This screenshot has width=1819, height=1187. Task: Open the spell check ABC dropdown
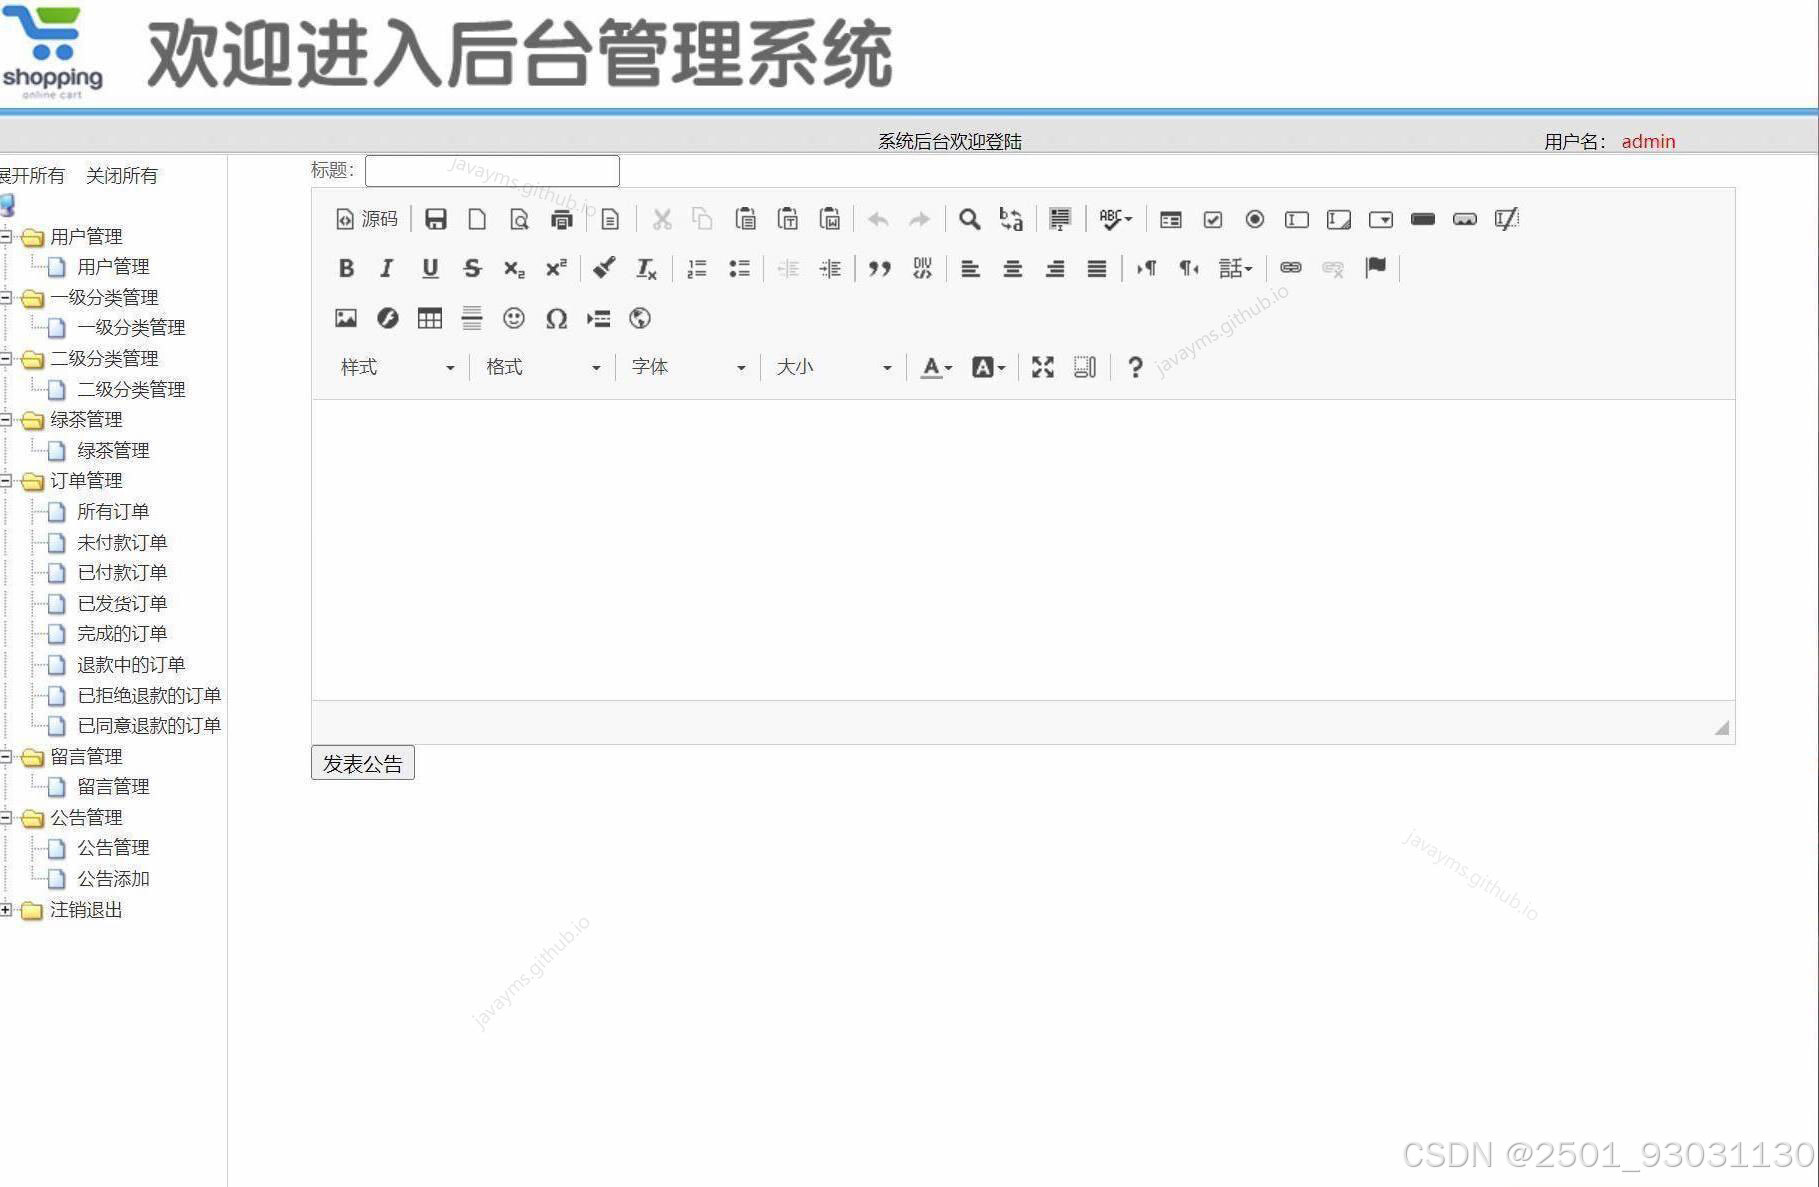click(1115, 219)
